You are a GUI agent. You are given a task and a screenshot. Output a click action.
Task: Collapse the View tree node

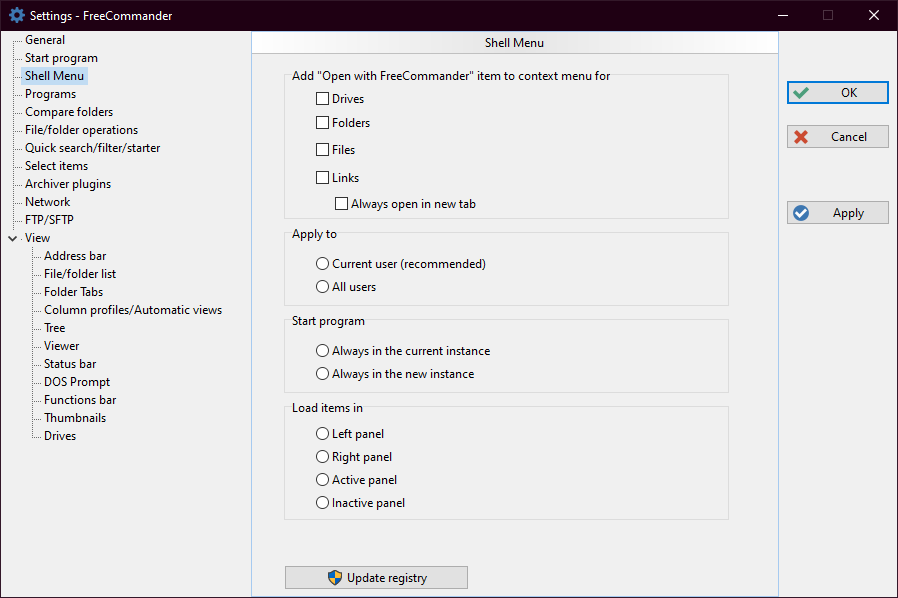tap(12, 239)
